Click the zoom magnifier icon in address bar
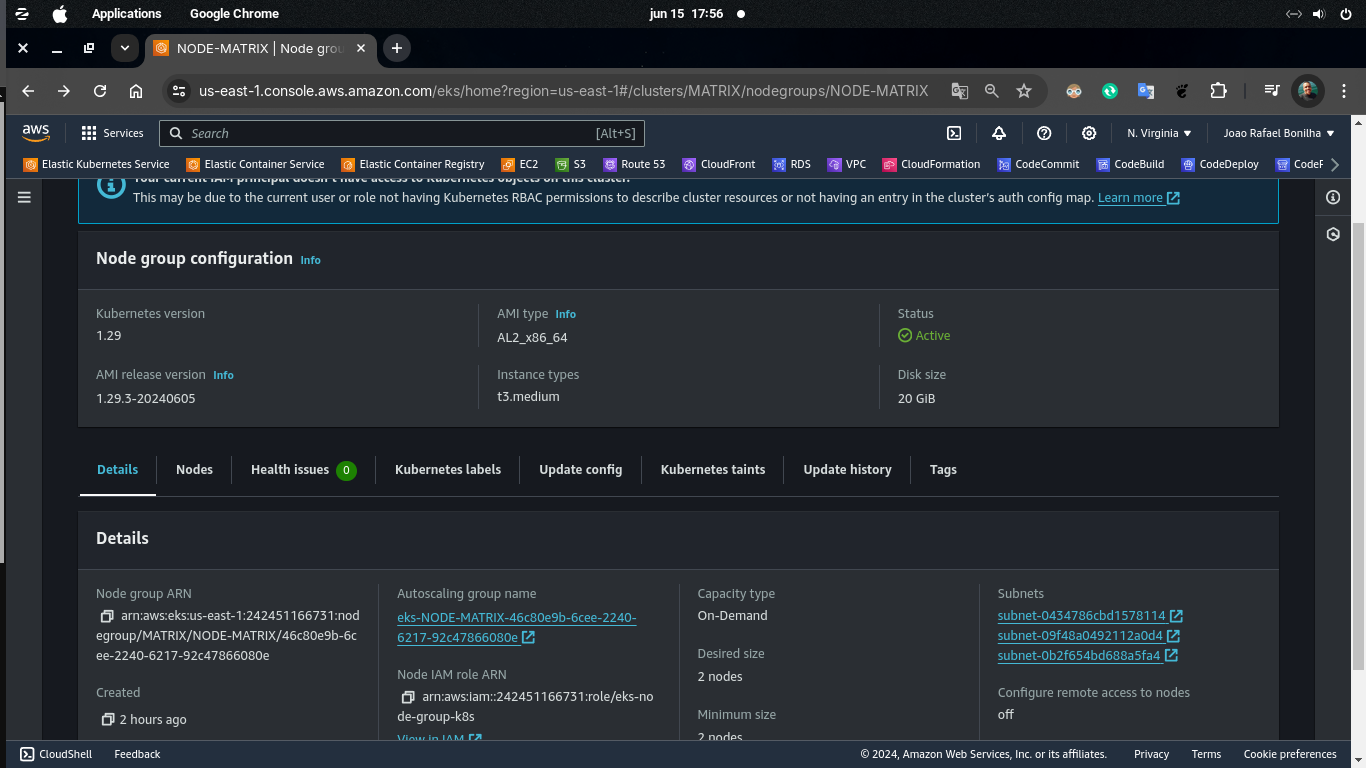The image size is (1366, 768). [991, 91]
